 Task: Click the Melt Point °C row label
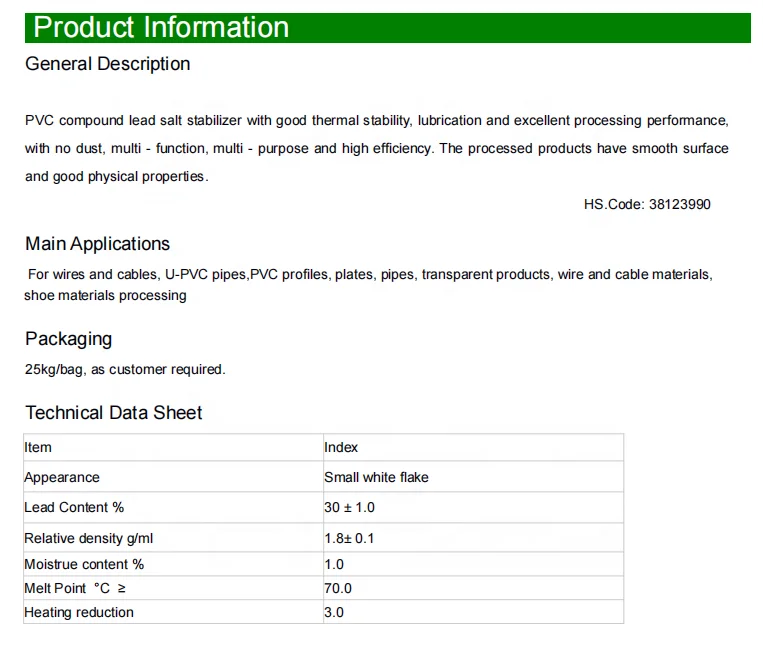pos(76,588)
